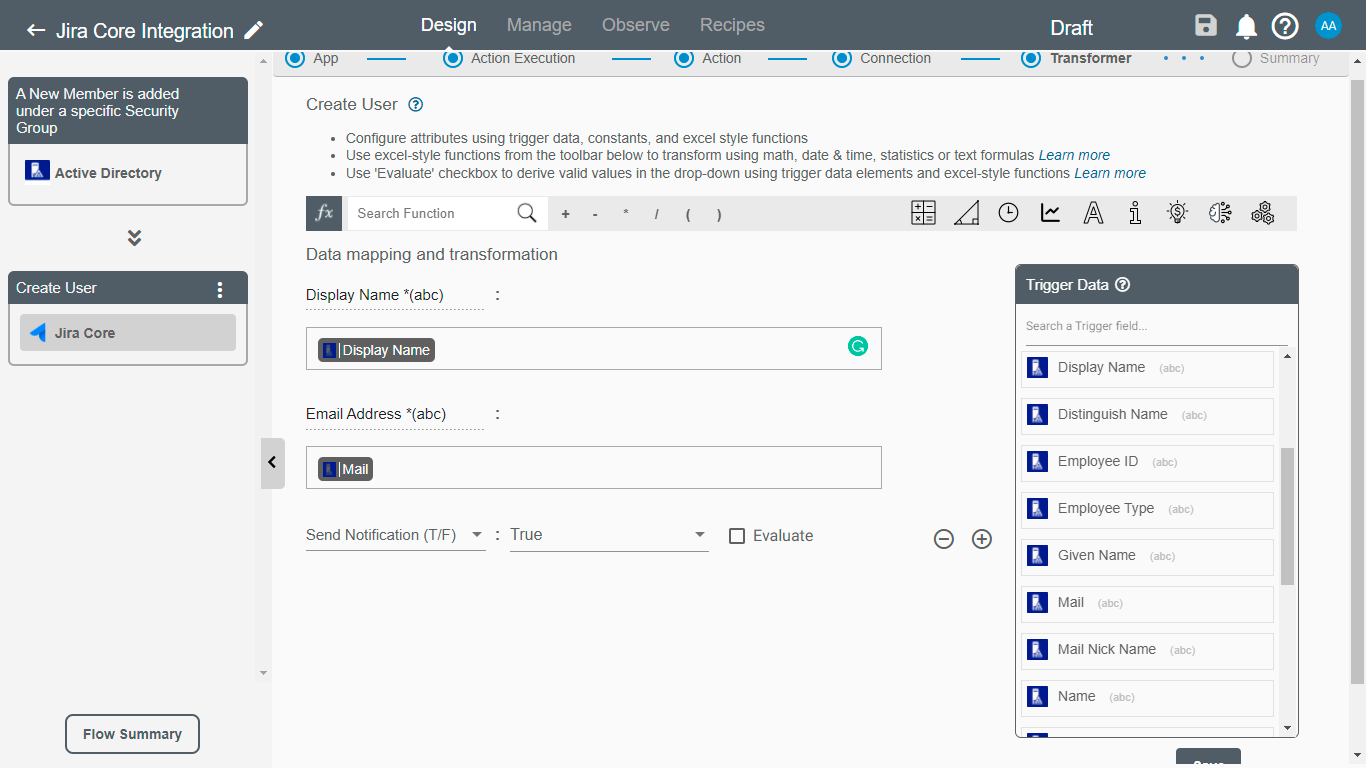Select the Transformer step radio
The image size is (1366, 768).
pos(1031,58)
